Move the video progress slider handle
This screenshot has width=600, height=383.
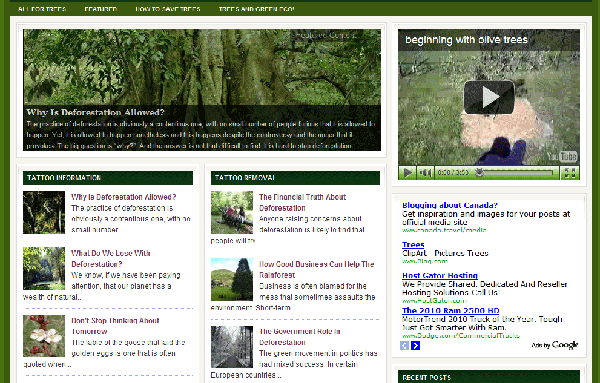[479, 173]
